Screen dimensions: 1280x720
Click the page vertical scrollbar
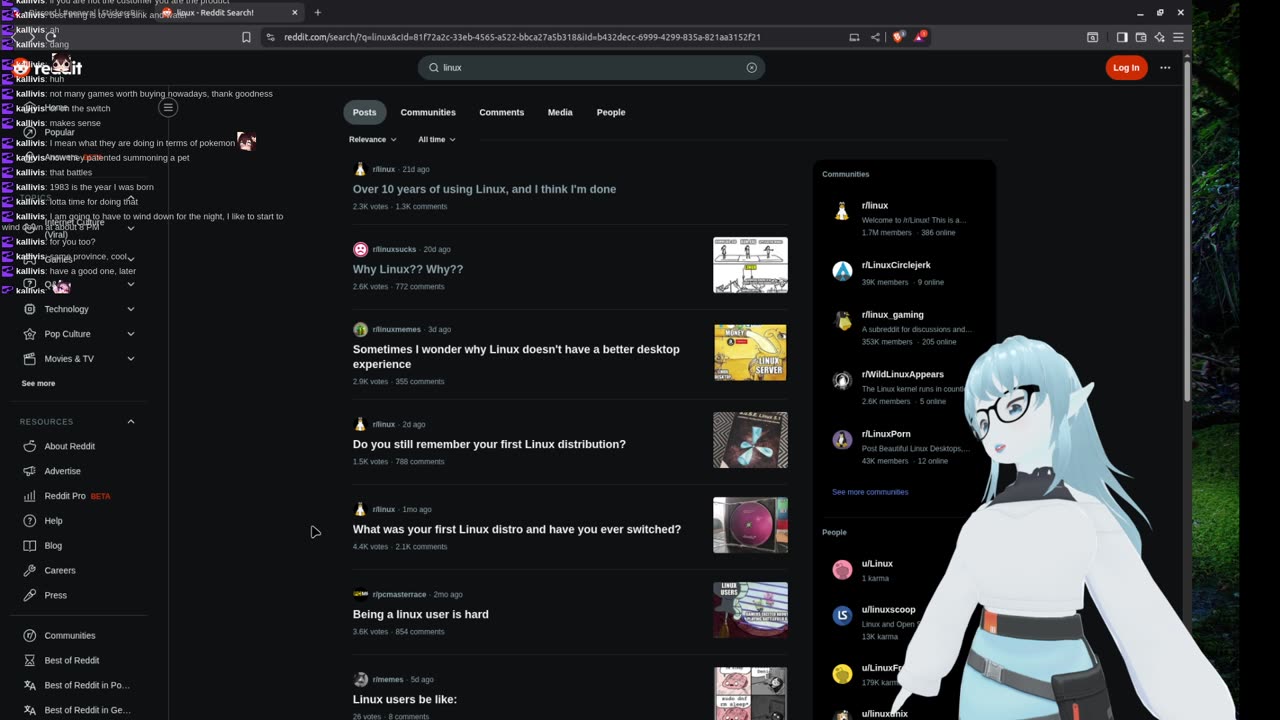1187,230
